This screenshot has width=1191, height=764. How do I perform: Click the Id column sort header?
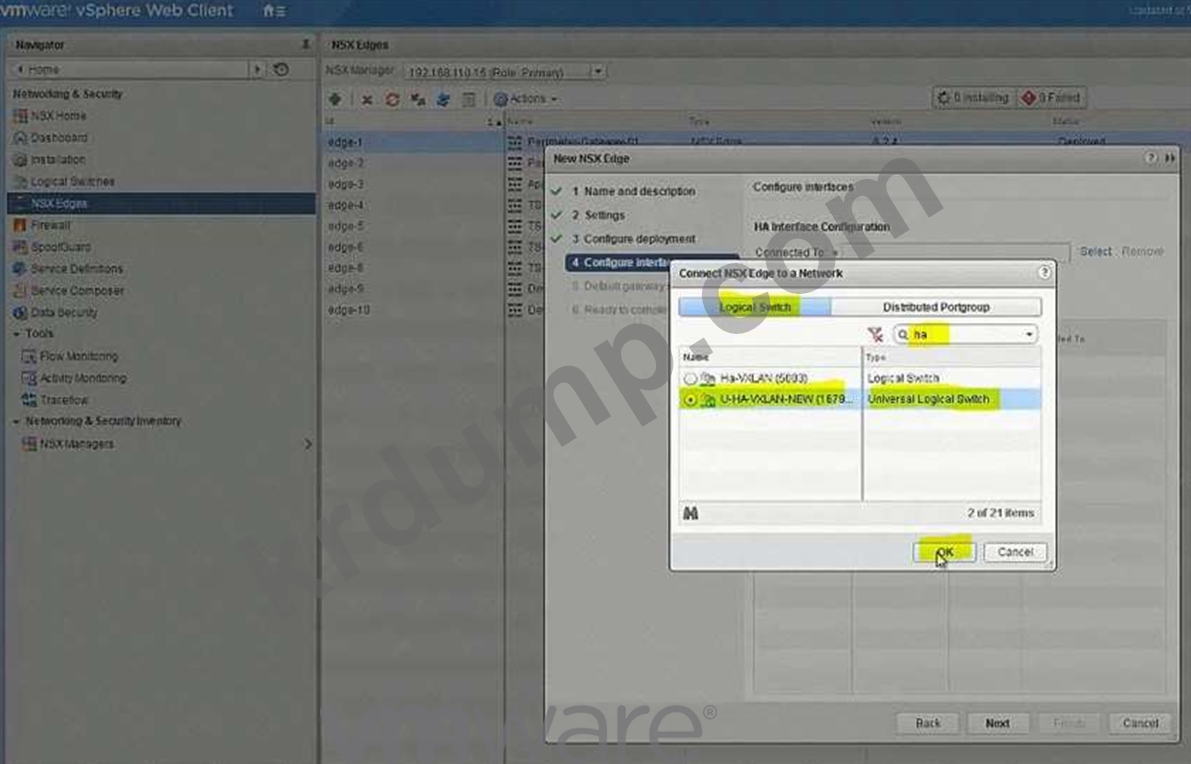(413, 122)
